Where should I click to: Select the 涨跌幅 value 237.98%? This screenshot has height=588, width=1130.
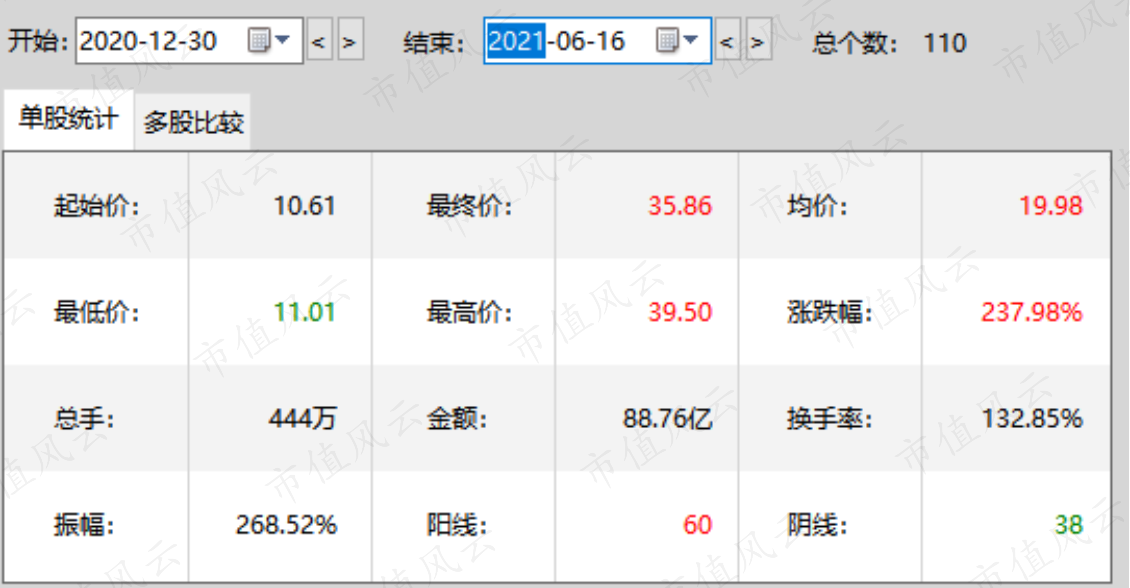[1031, 312]
